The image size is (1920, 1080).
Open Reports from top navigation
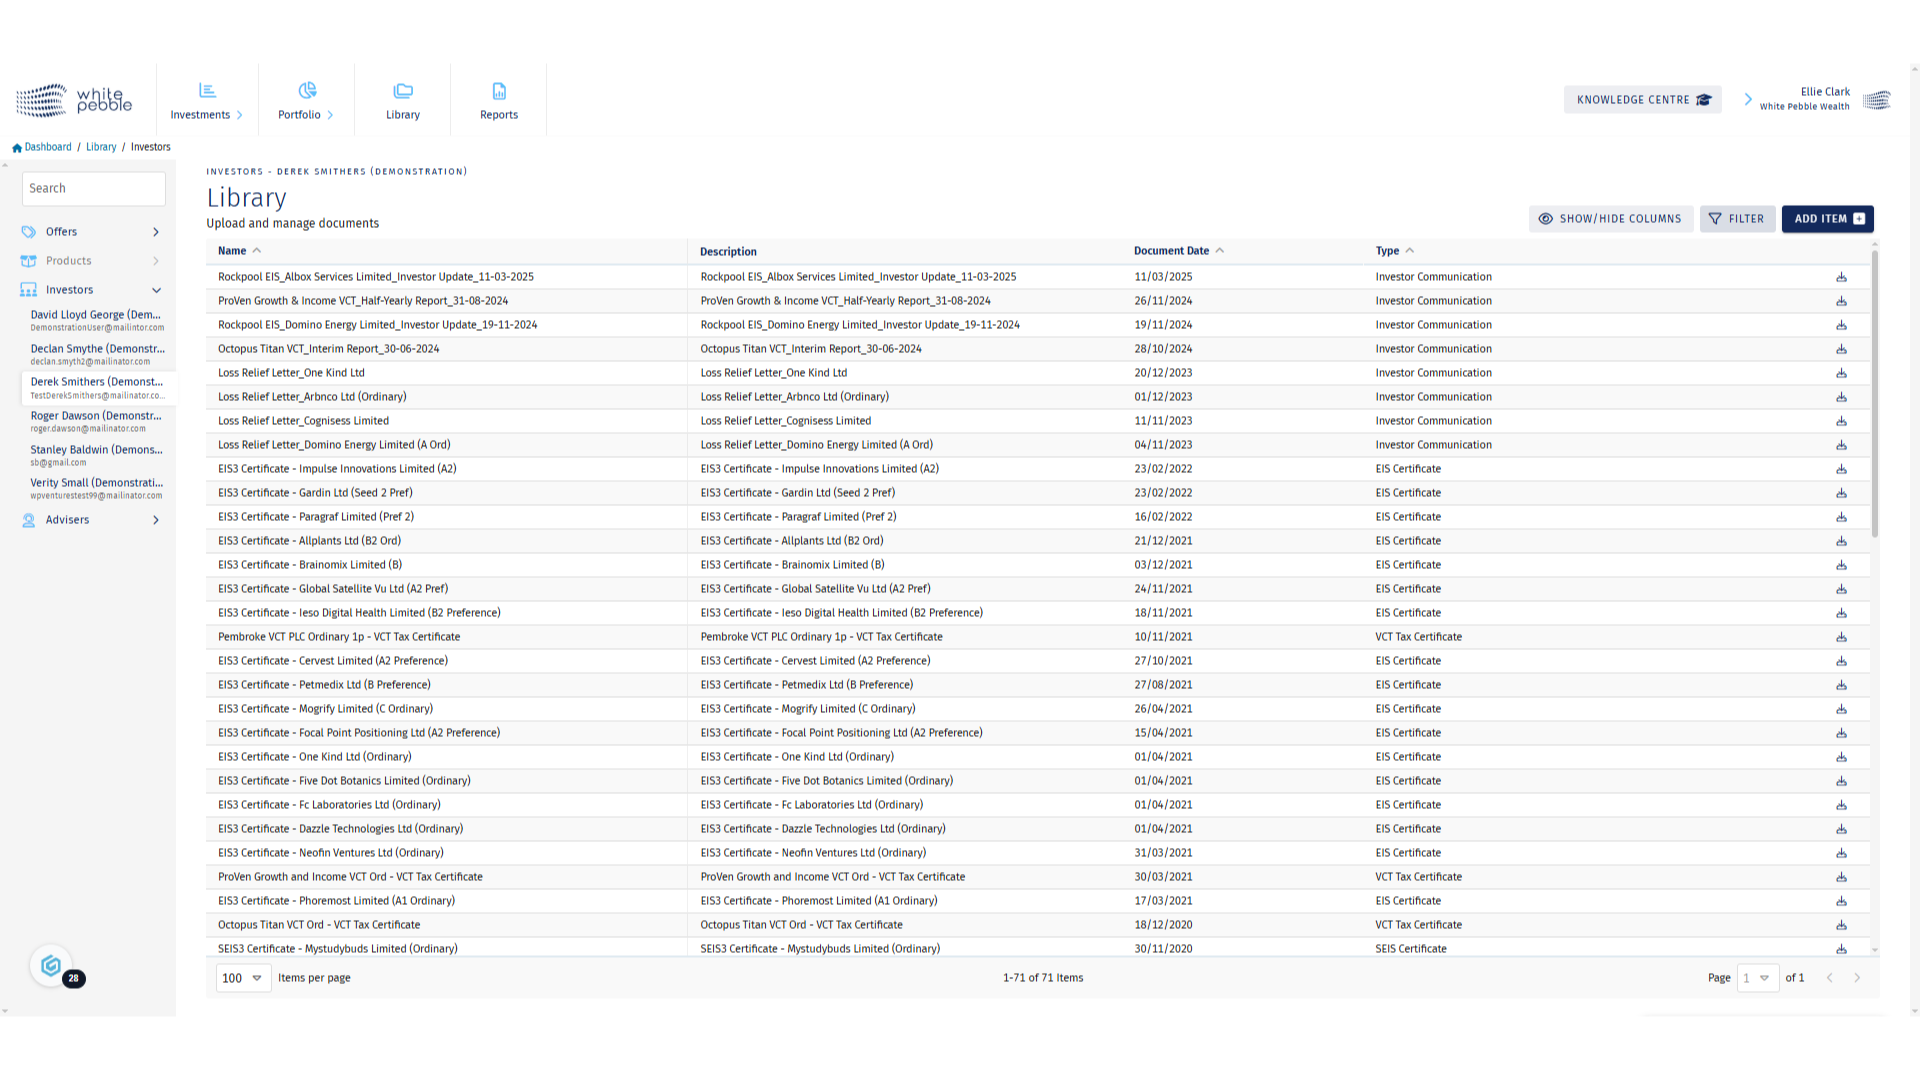click(499, 100)
